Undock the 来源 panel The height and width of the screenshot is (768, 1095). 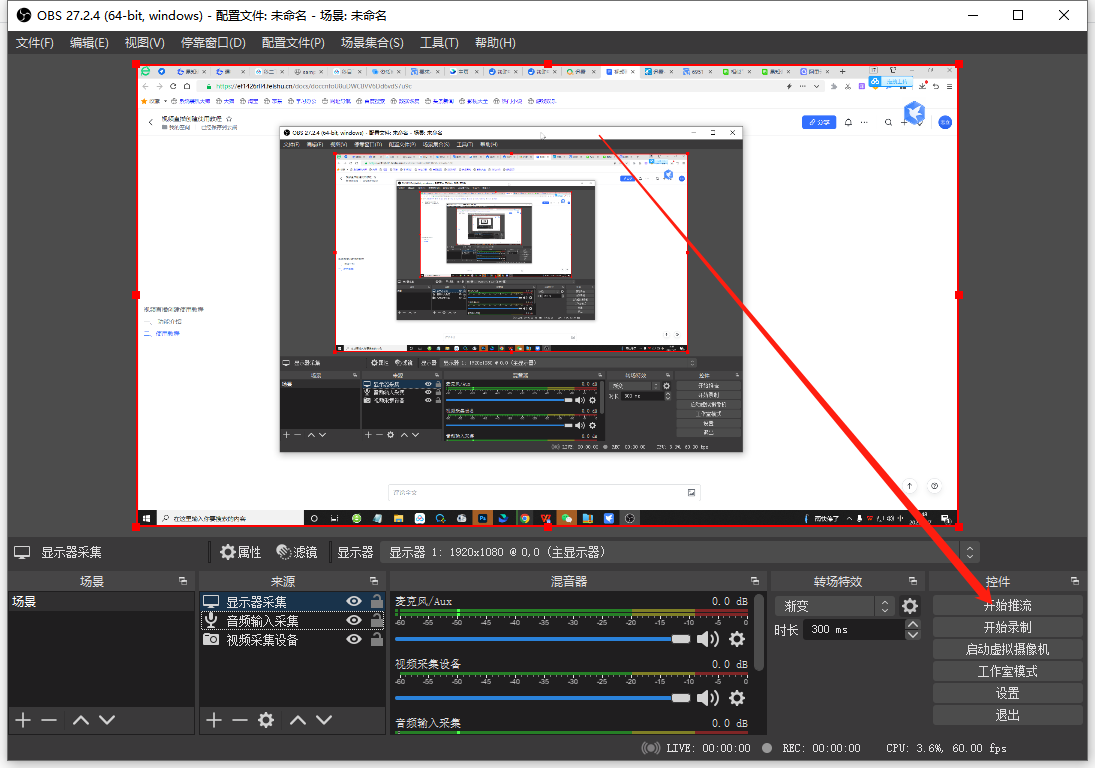(374, 581)
